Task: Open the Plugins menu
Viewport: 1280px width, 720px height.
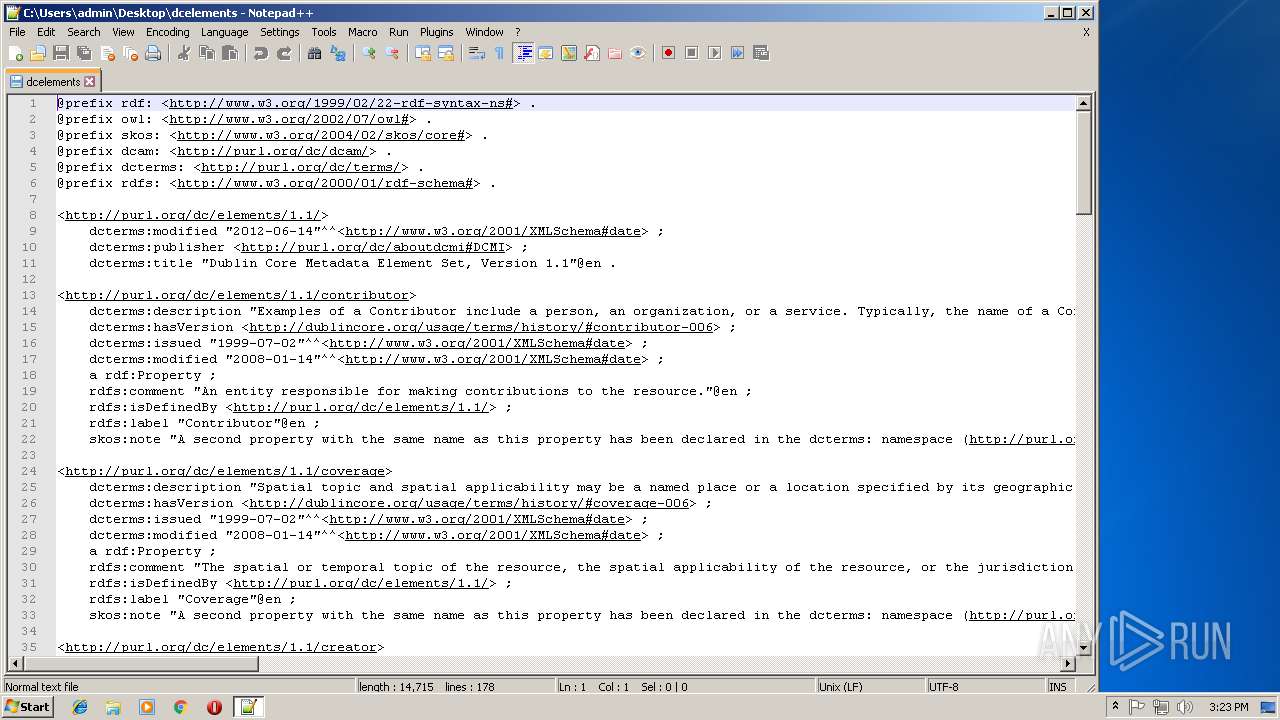Action: (436, 32)
